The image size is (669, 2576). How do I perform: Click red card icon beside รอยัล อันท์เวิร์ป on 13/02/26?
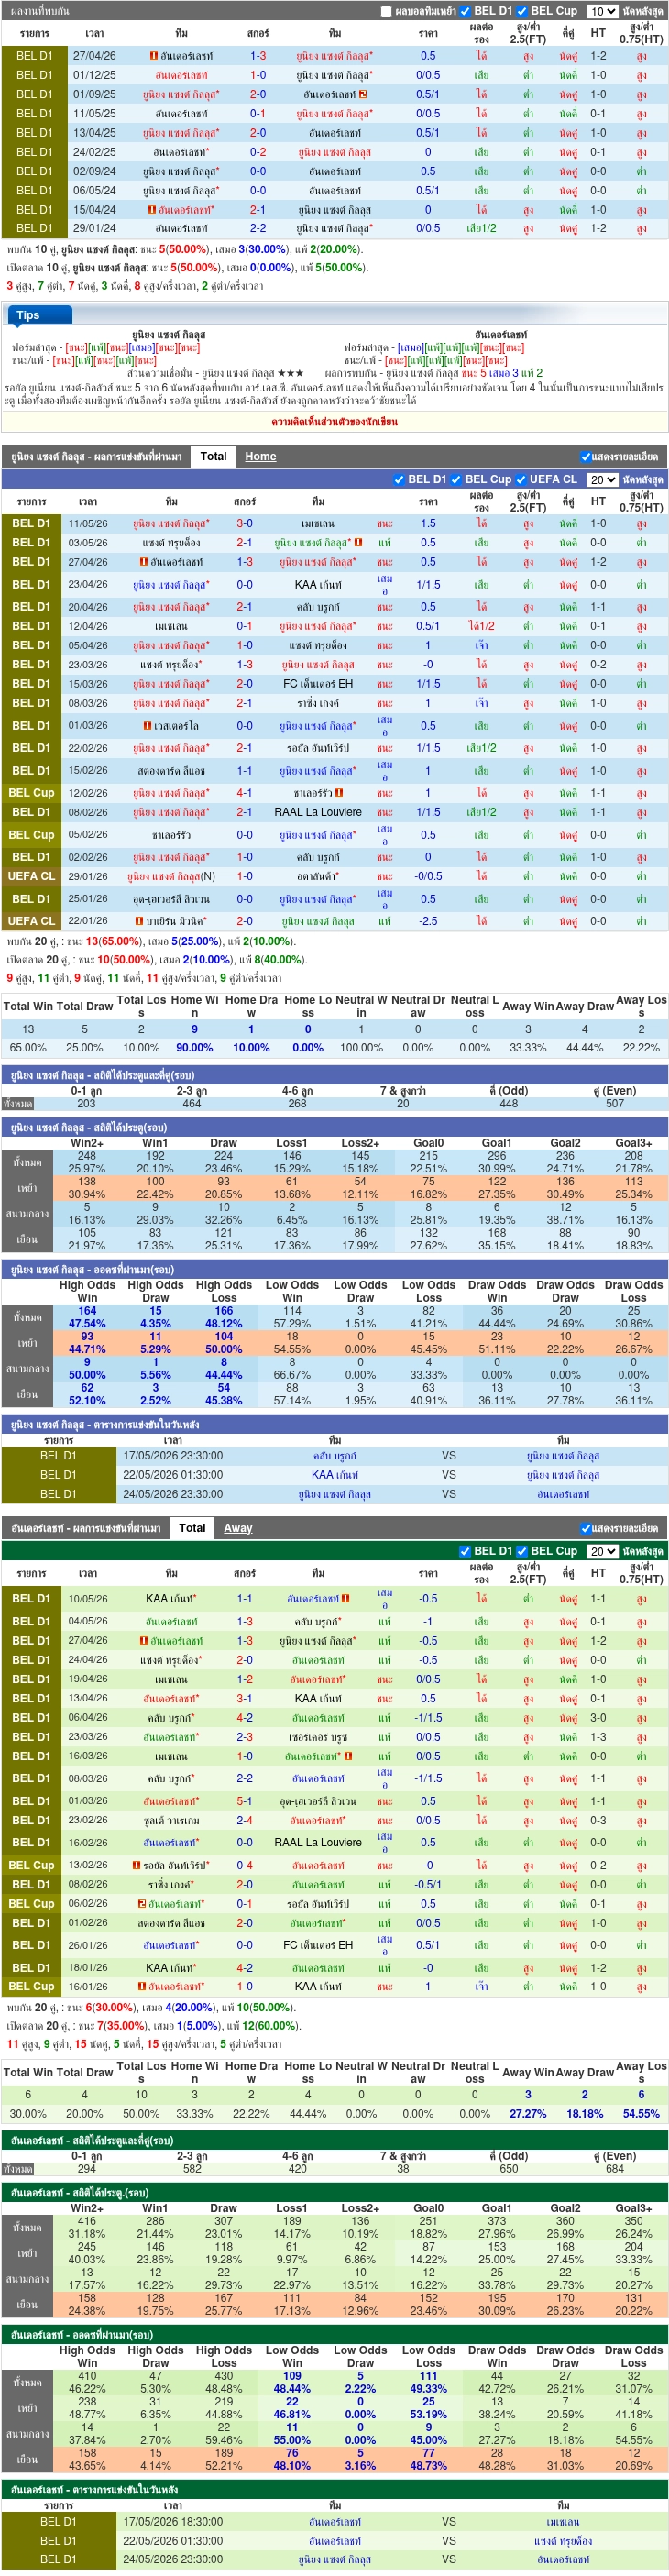136,1865
